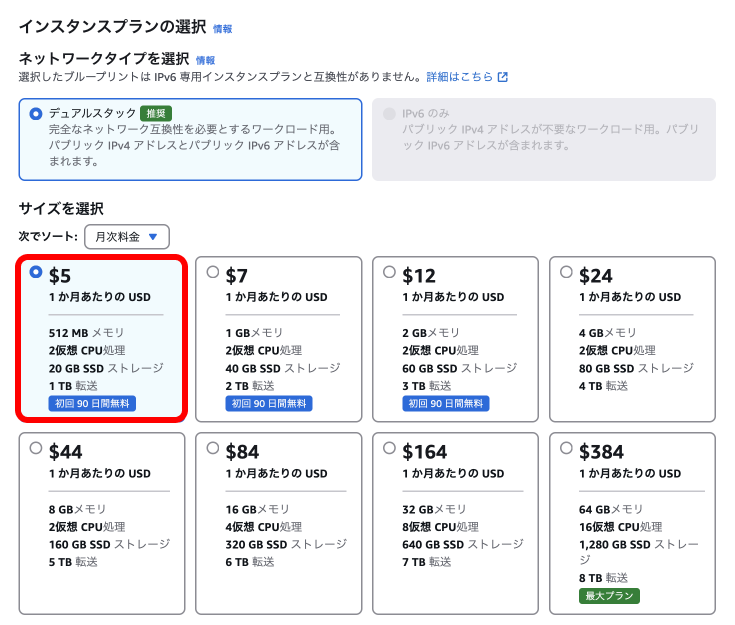Choose the $164 per month plan radio
Image resolution: width=735 pixels, height=625 pixels.
pos(389,448)
